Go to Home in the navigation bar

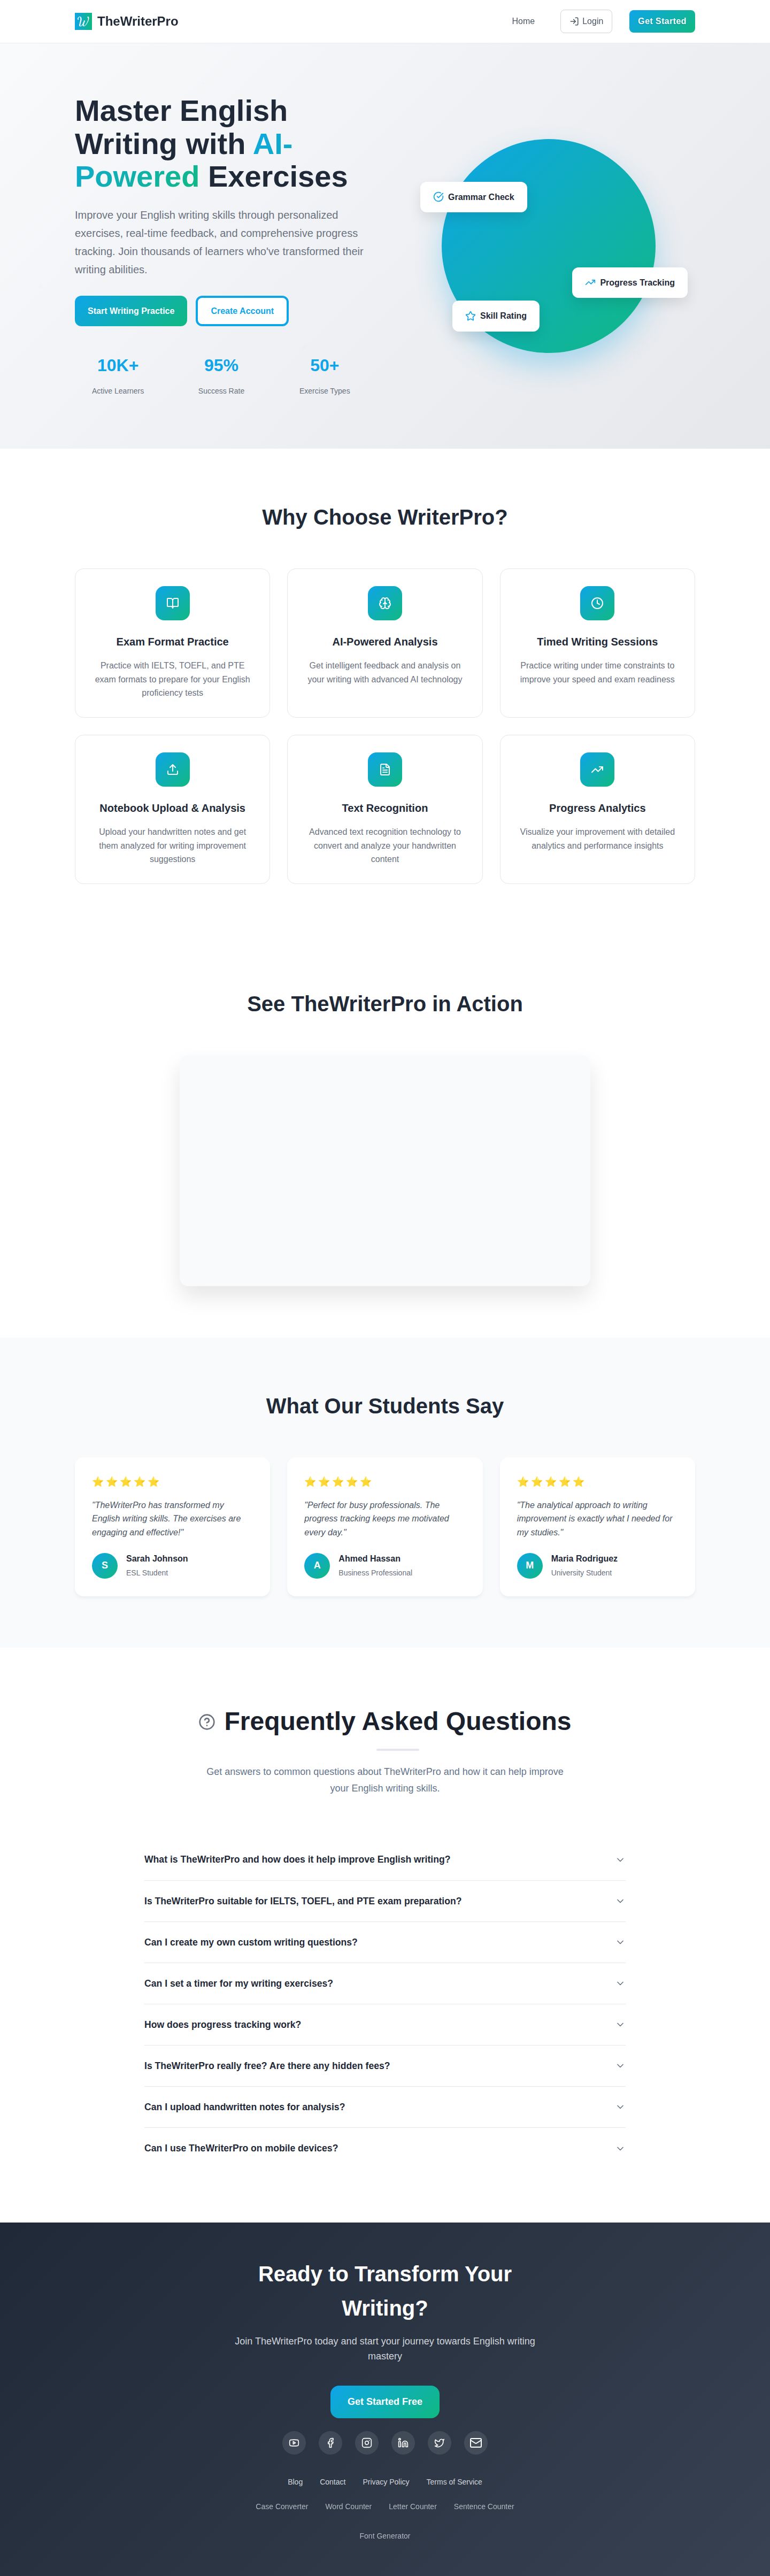[x=523, y=21]
